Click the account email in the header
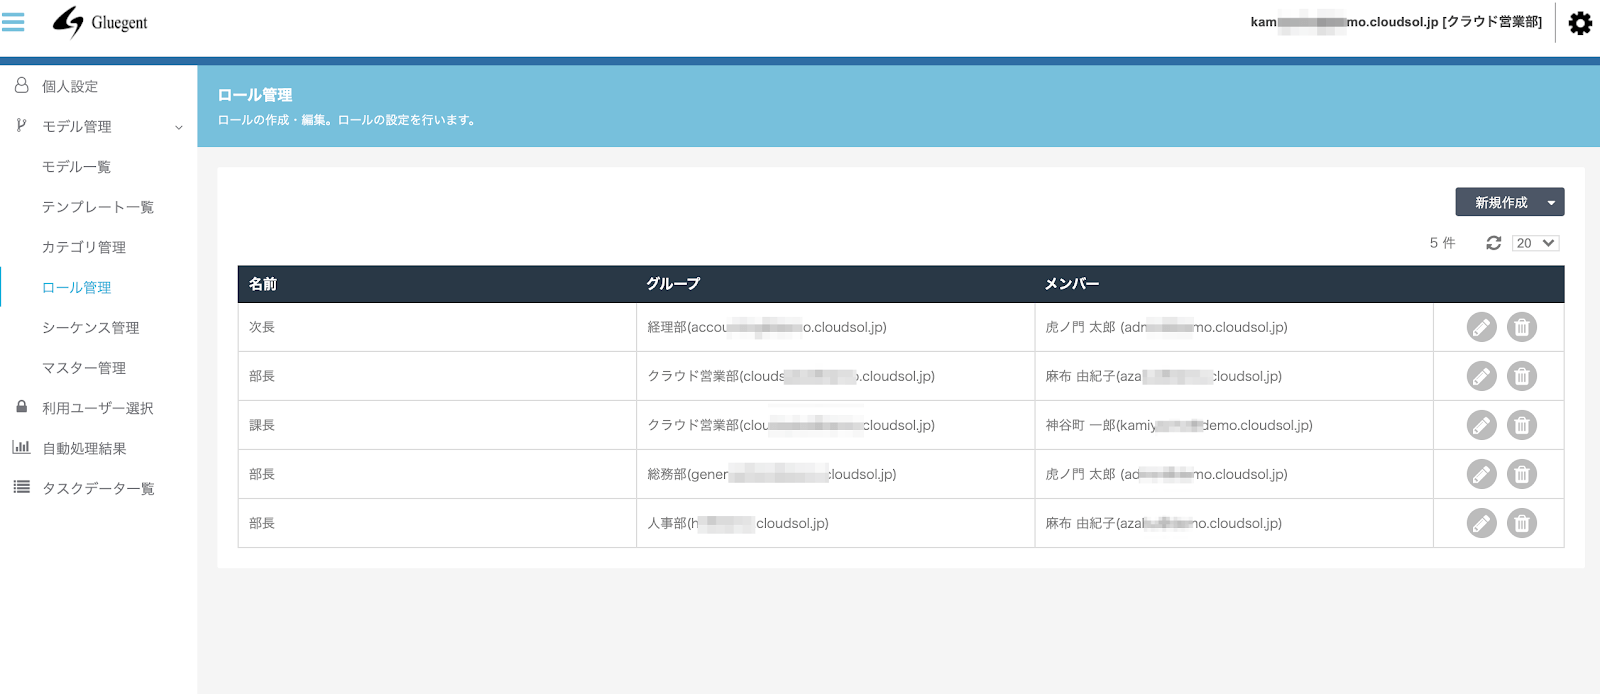 tap(1396, 22)
